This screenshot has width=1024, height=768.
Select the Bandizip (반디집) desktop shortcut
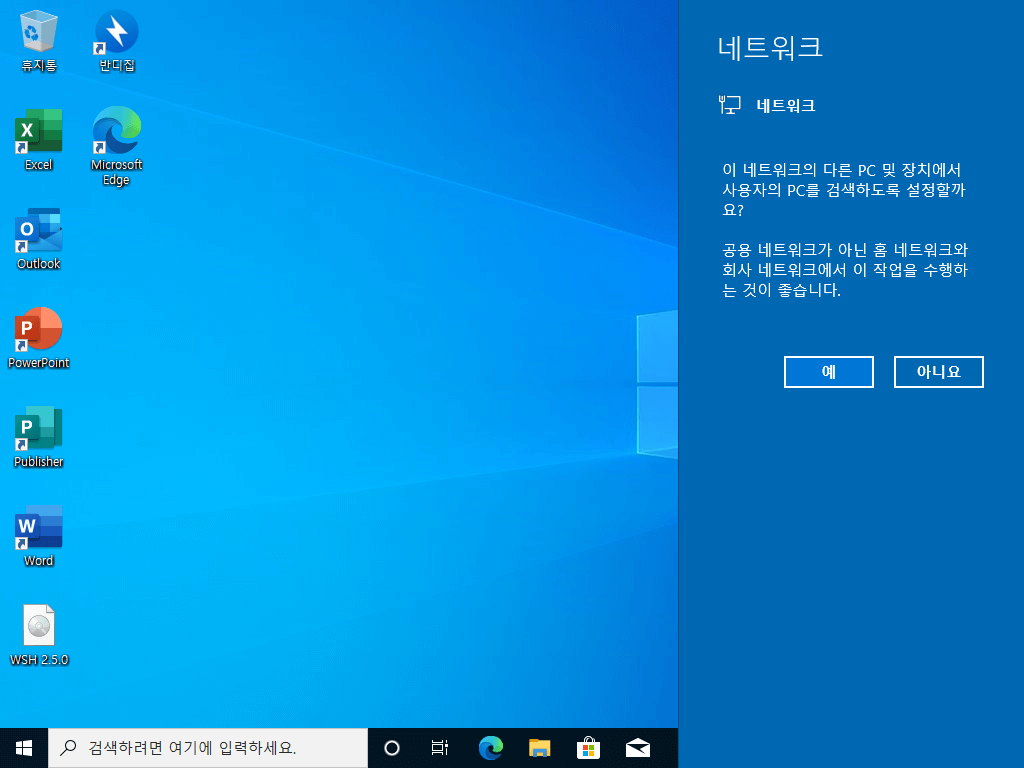coord(116,40)
